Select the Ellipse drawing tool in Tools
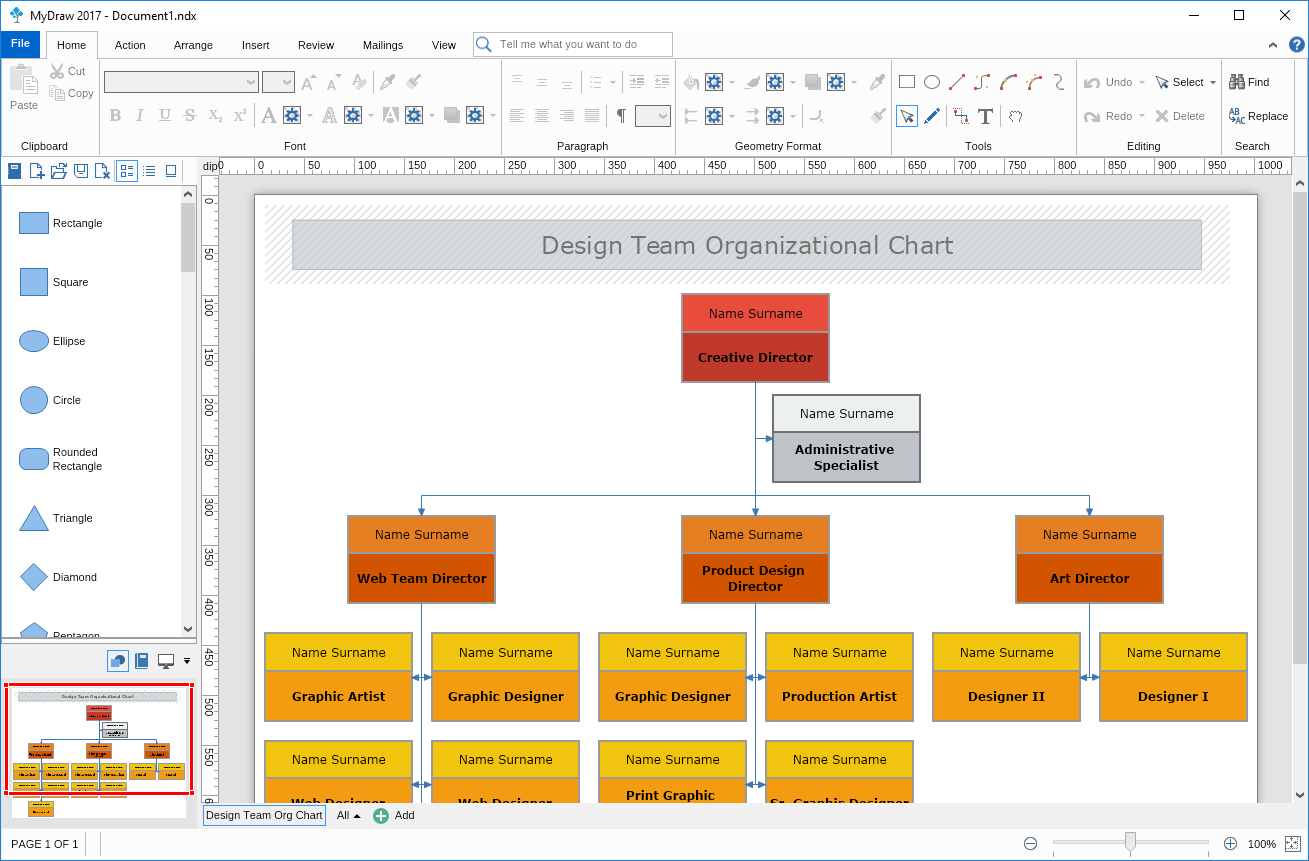Viewport: 1309px width, 861px height. click(932, 82)
